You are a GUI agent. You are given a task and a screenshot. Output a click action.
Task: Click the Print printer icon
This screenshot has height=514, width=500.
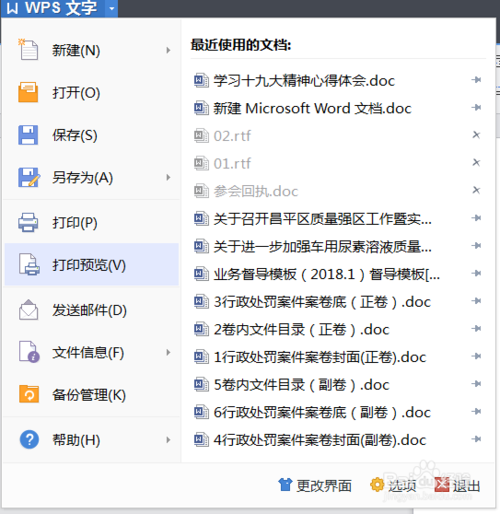(x=28, y=222)
